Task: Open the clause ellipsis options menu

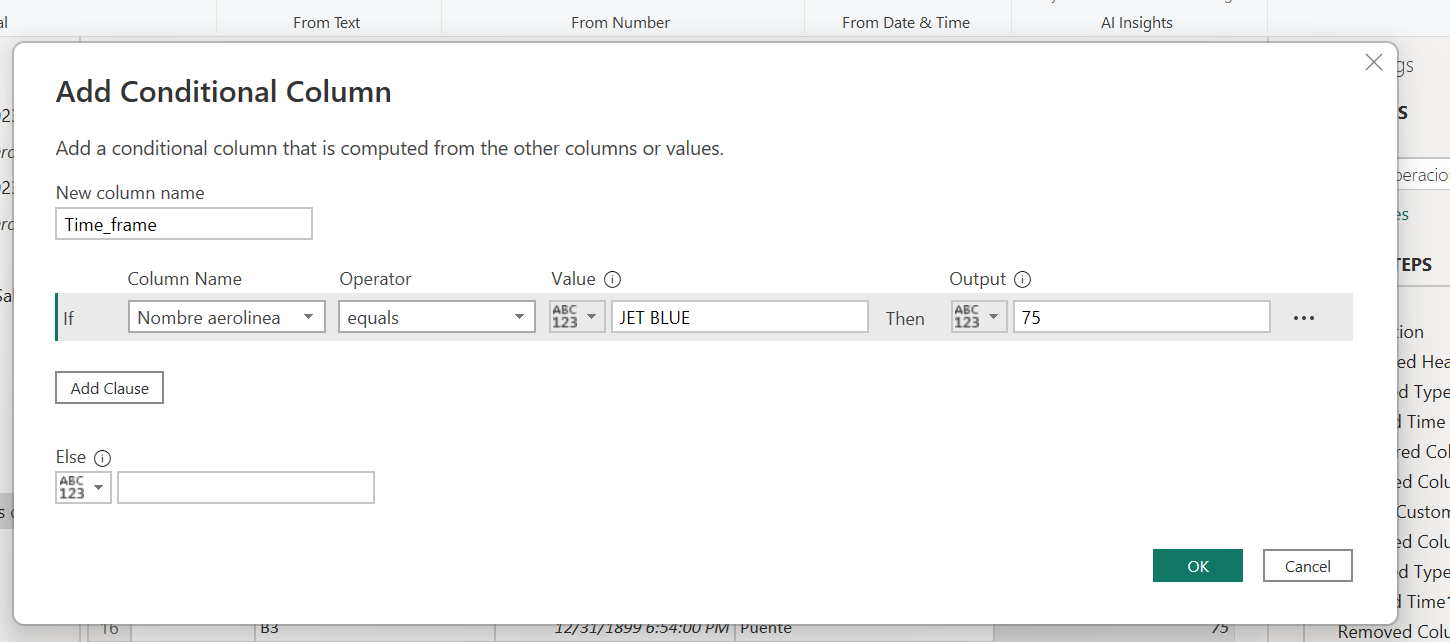Action: pyautogui.click(x=1303, y=318)
